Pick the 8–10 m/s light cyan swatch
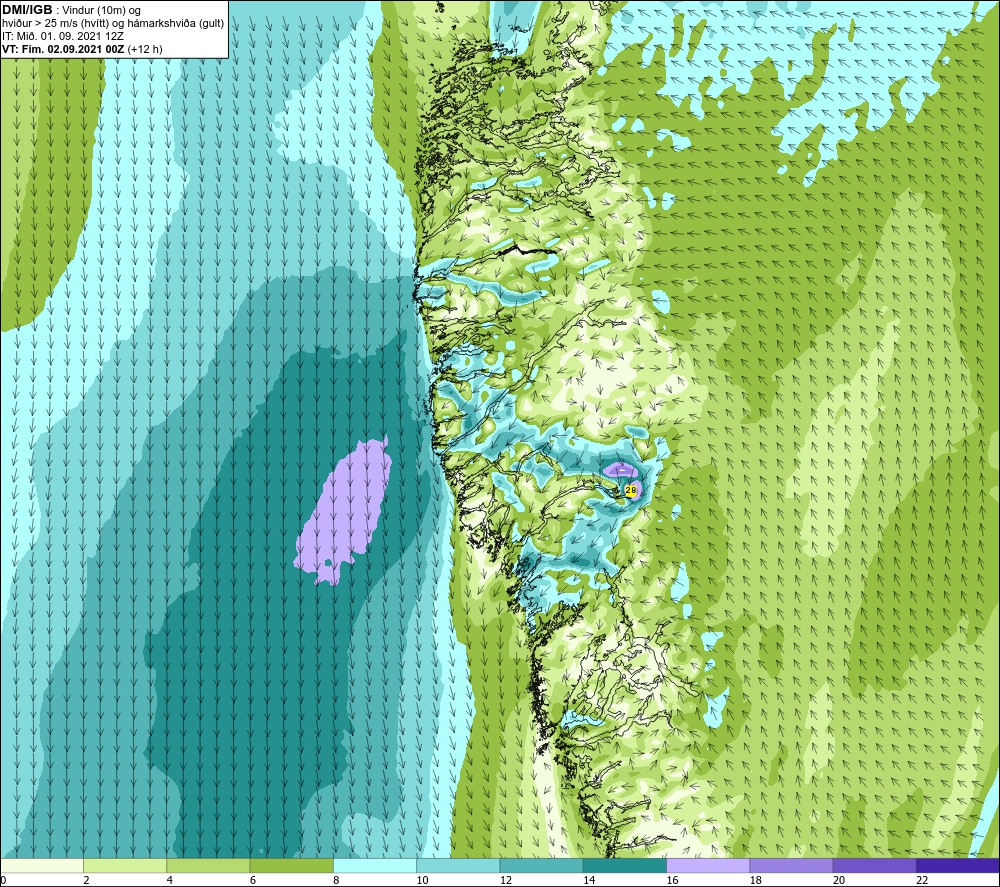The width and height of the screenshot is (1000, 887). (375, 865)
